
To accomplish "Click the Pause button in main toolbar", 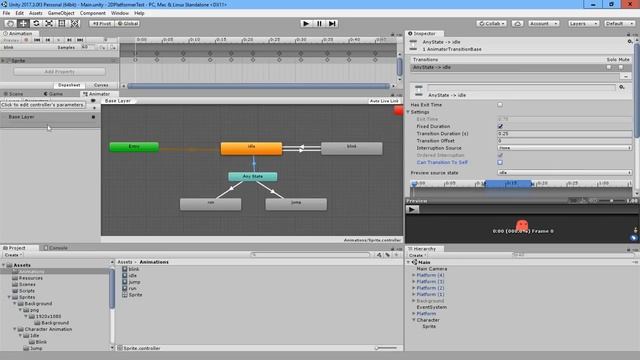I will [319, 24].
